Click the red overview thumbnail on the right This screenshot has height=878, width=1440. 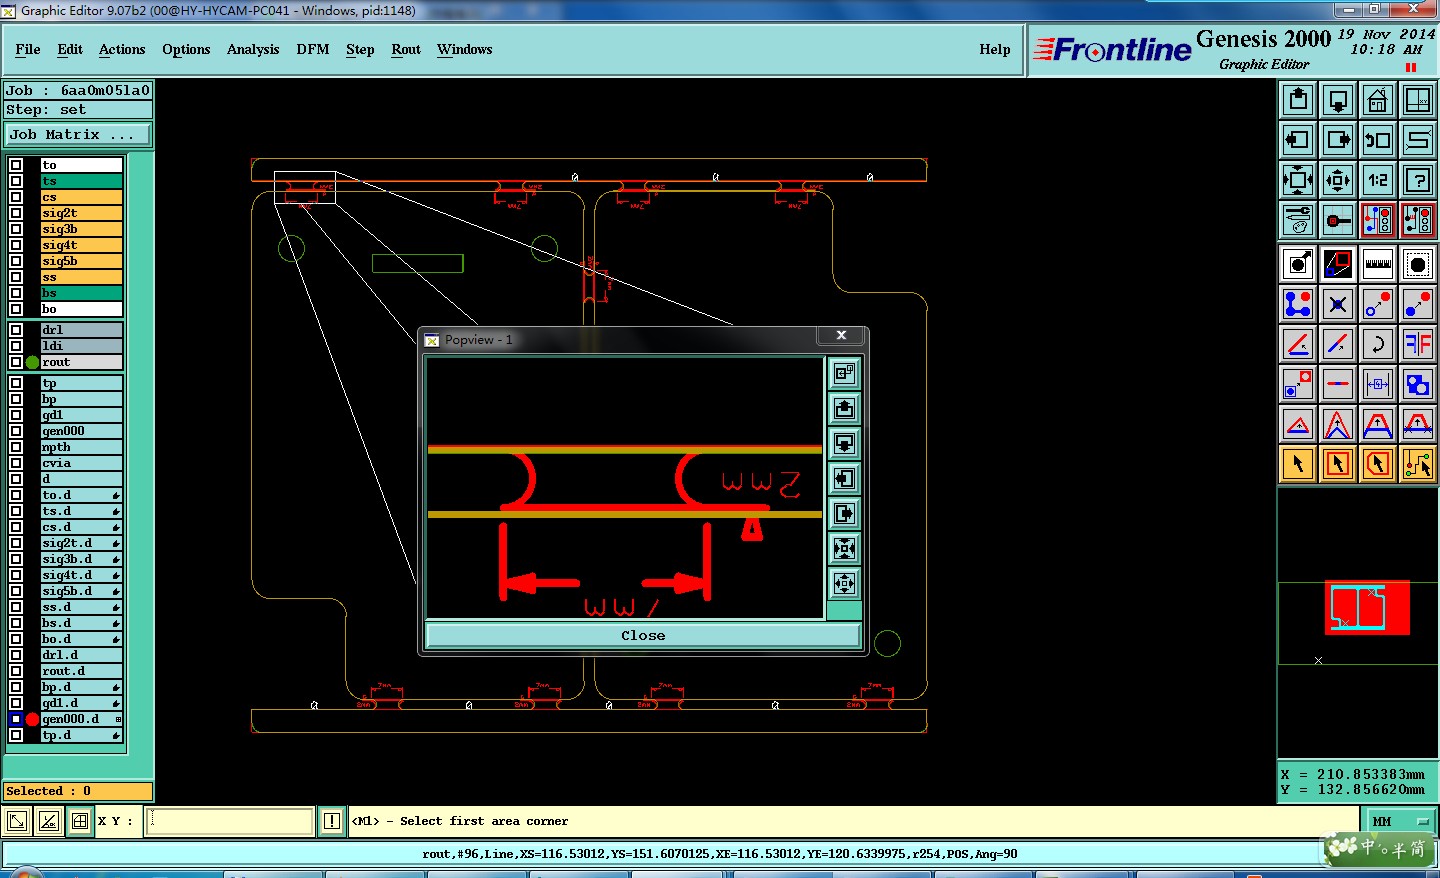(1368, 607)
